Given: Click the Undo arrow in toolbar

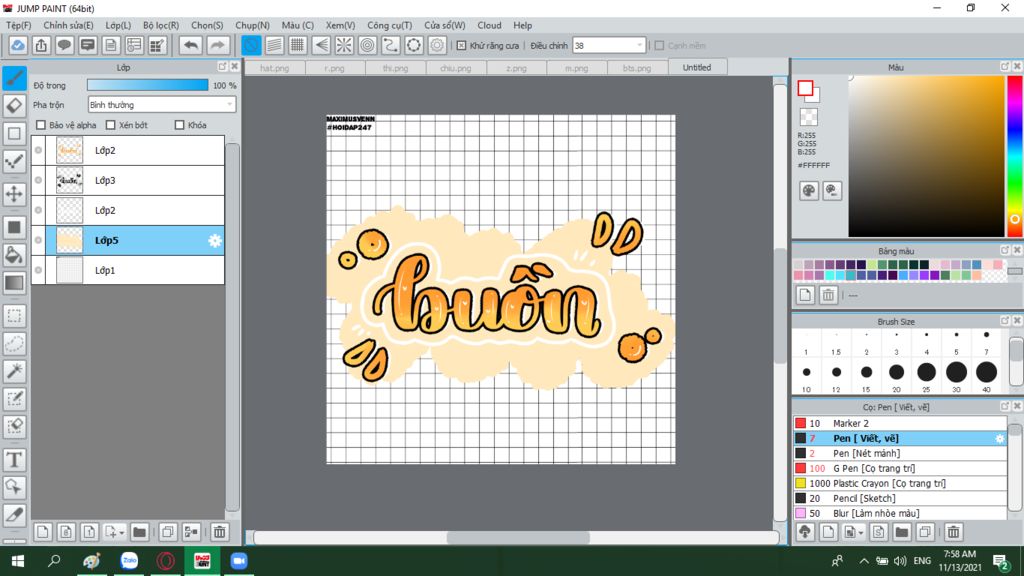Looking at the screenshot, I should pos(191,45).
